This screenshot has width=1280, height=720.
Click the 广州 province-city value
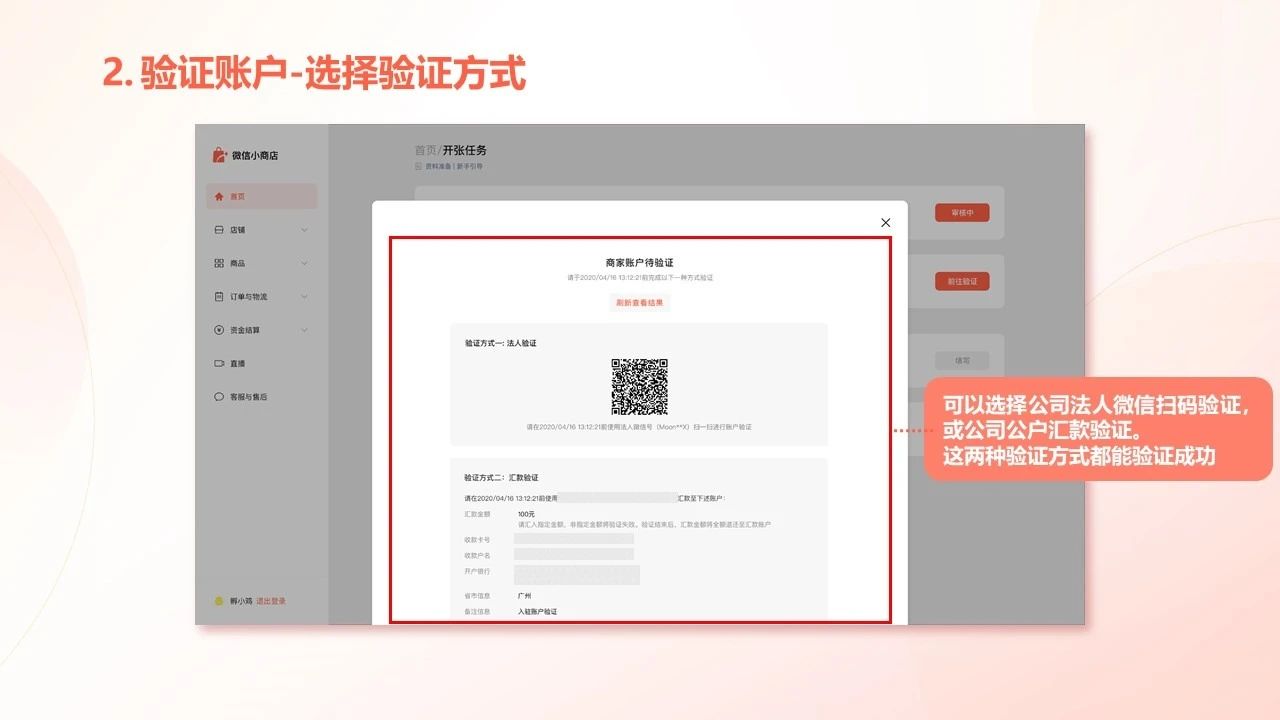coord(525,595)
